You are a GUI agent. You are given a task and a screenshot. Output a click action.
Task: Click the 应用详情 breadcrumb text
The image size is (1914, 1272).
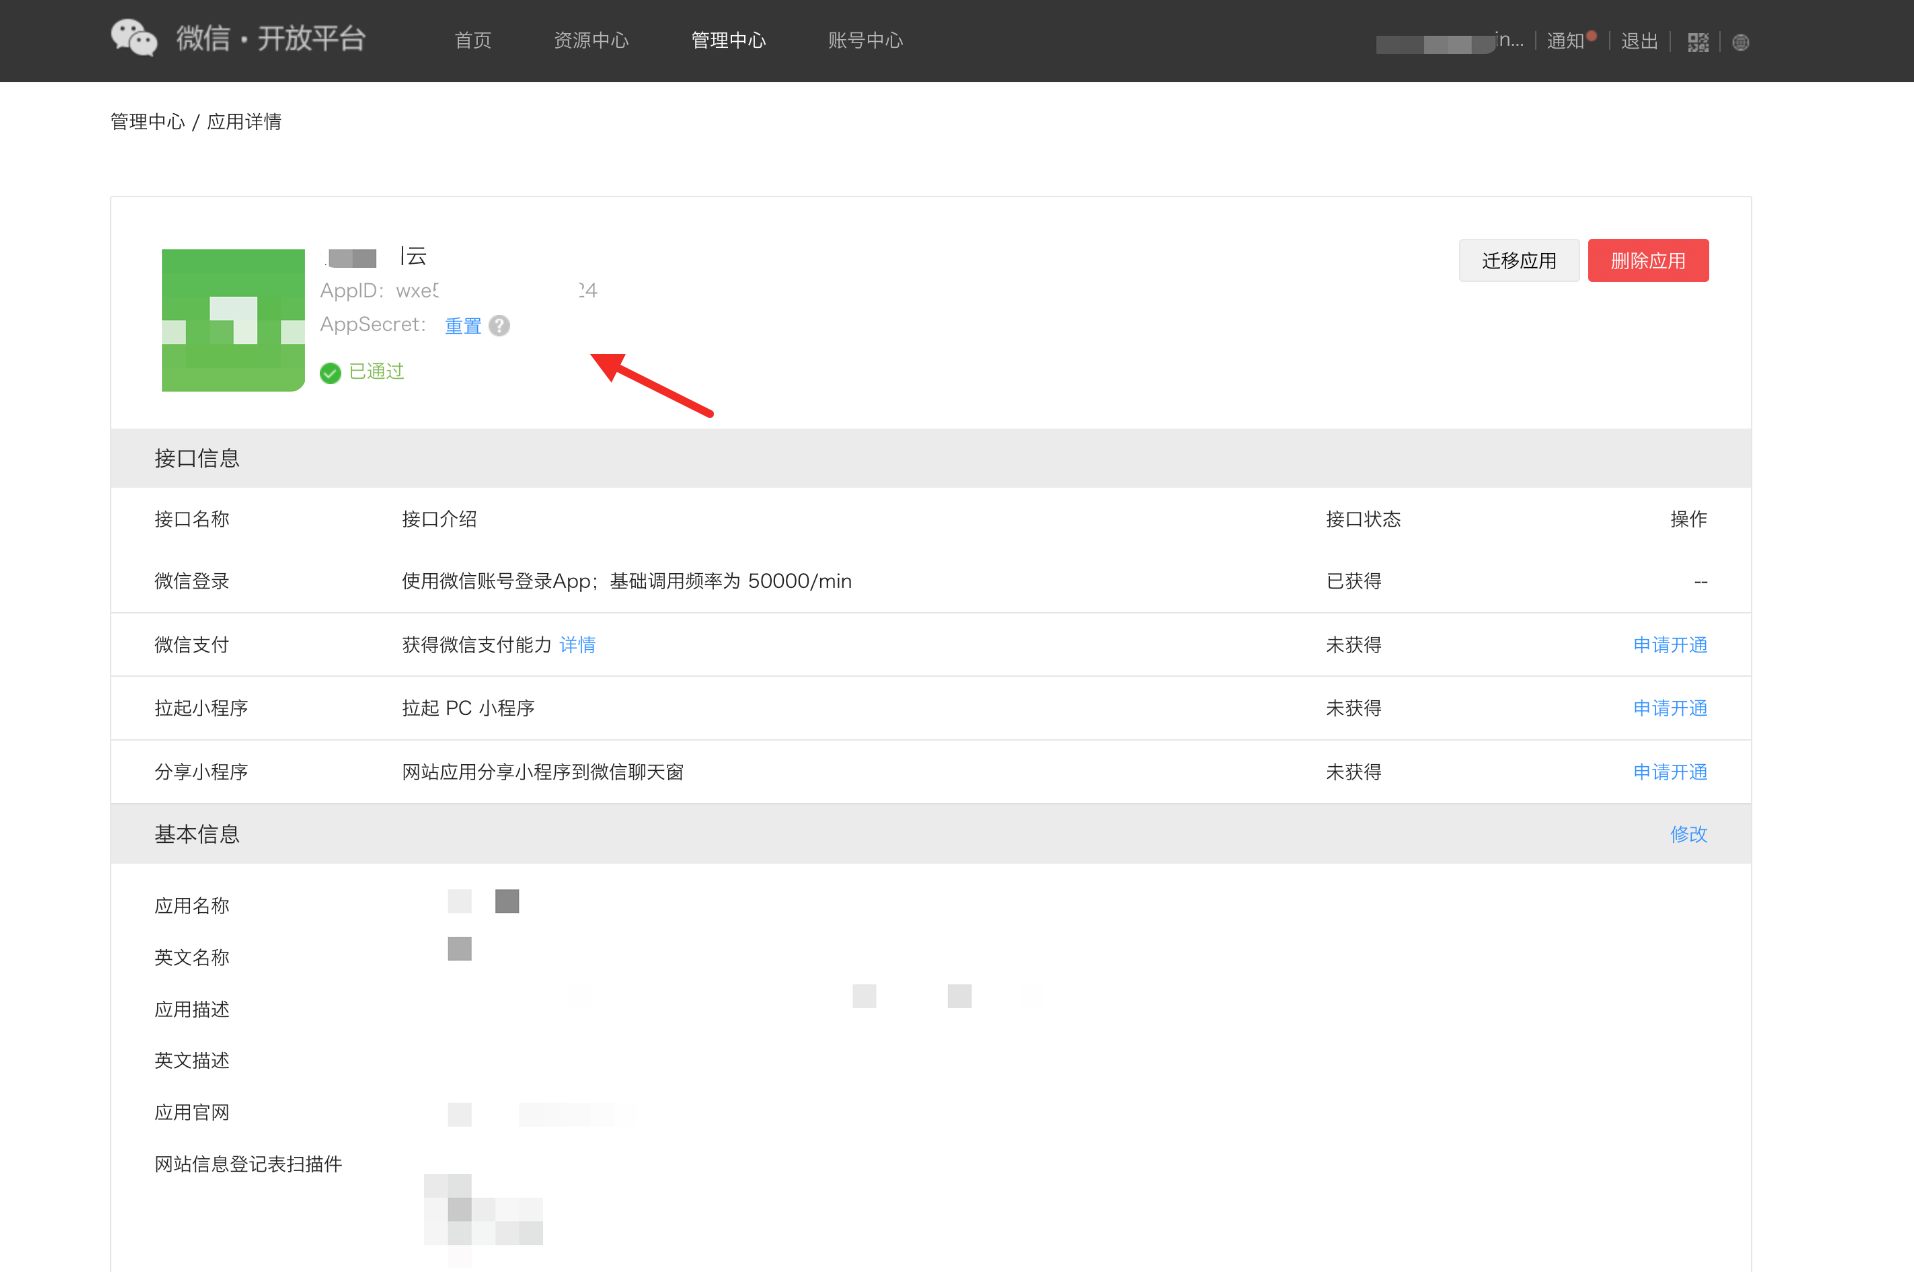[x=244, y=122]
